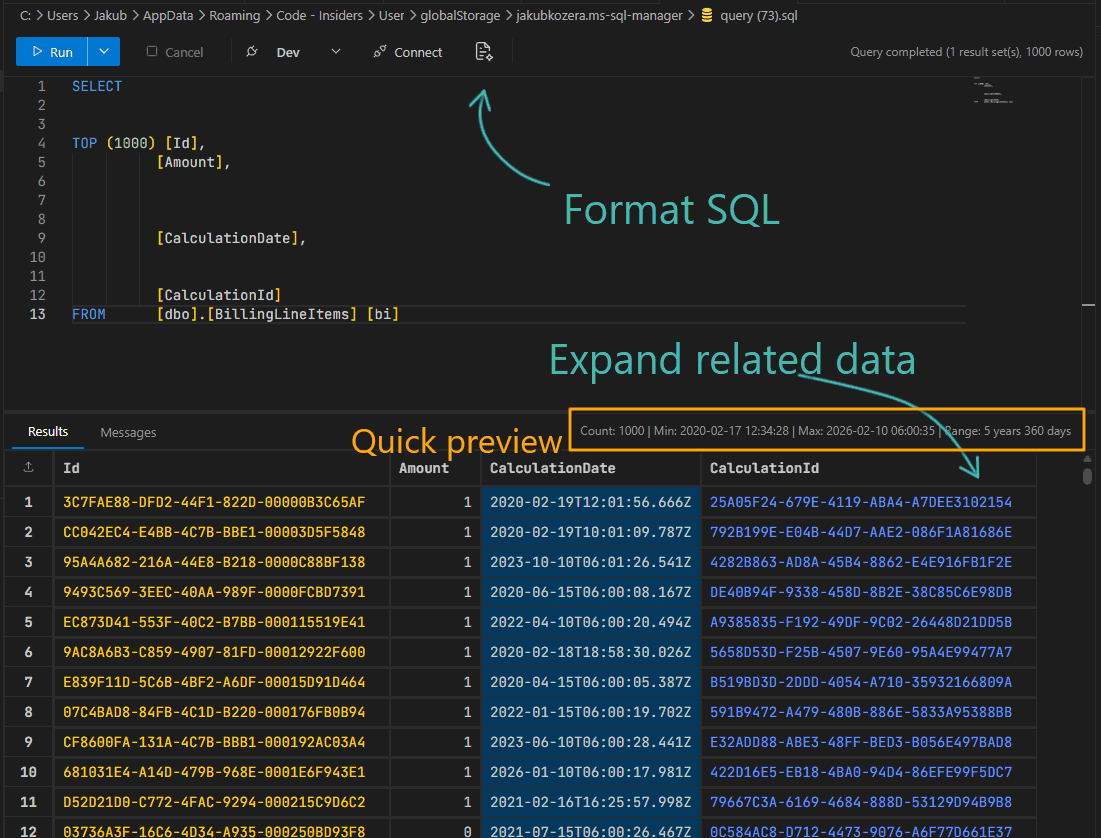Image resolution: width=1101 pixels, height=838 pixels.
Task: Click the Amount column header
Action: pyautogui.click(x=424, y=468)
